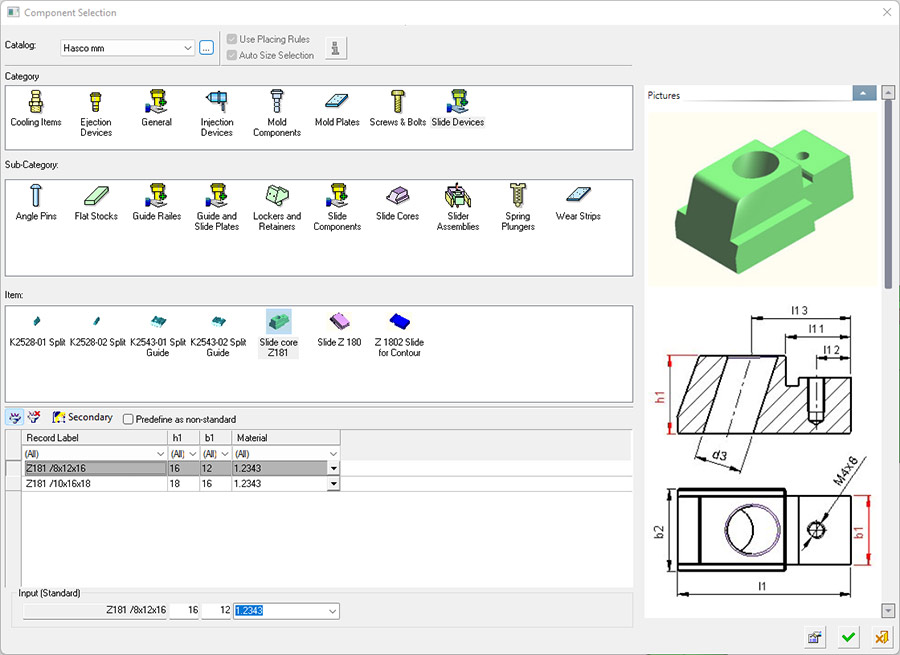This screenshot has height=655, width=900.
Task: Click the green 3D slide core picture
Action: click(763, 199)
